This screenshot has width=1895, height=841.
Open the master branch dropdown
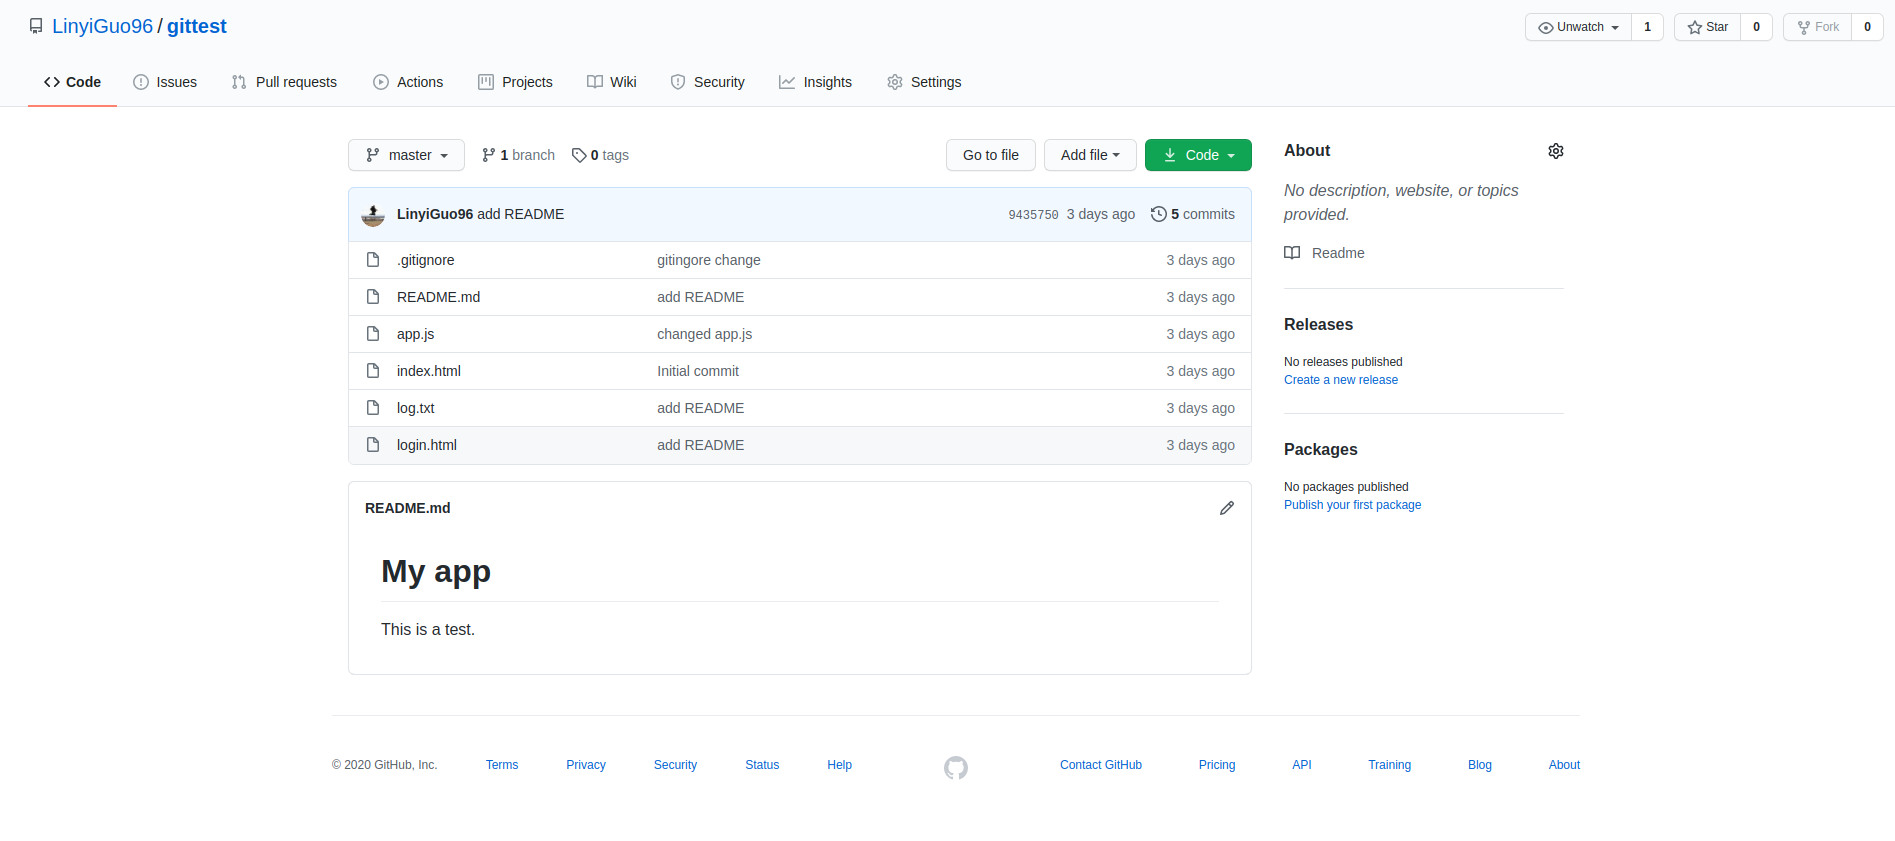[x=406, y=155]
